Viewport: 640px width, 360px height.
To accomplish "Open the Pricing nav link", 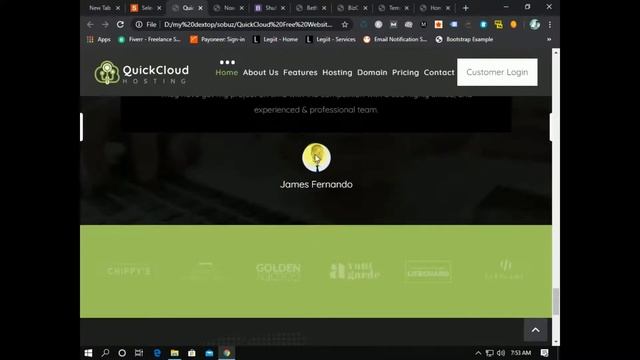I will tap(405, 72).
